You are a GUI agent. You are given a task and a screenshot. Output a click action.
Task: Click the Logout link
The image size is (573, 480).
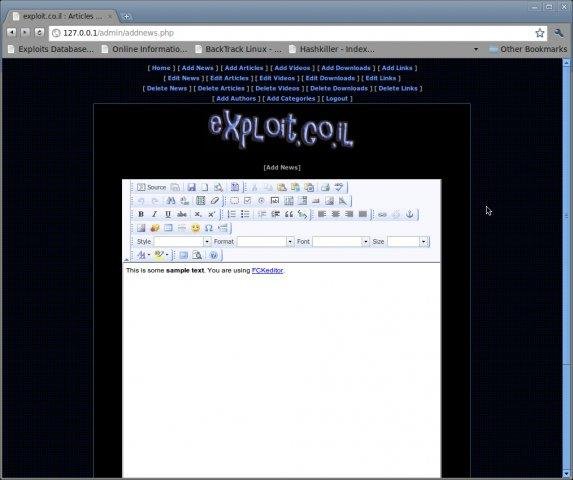pos(337,99)
